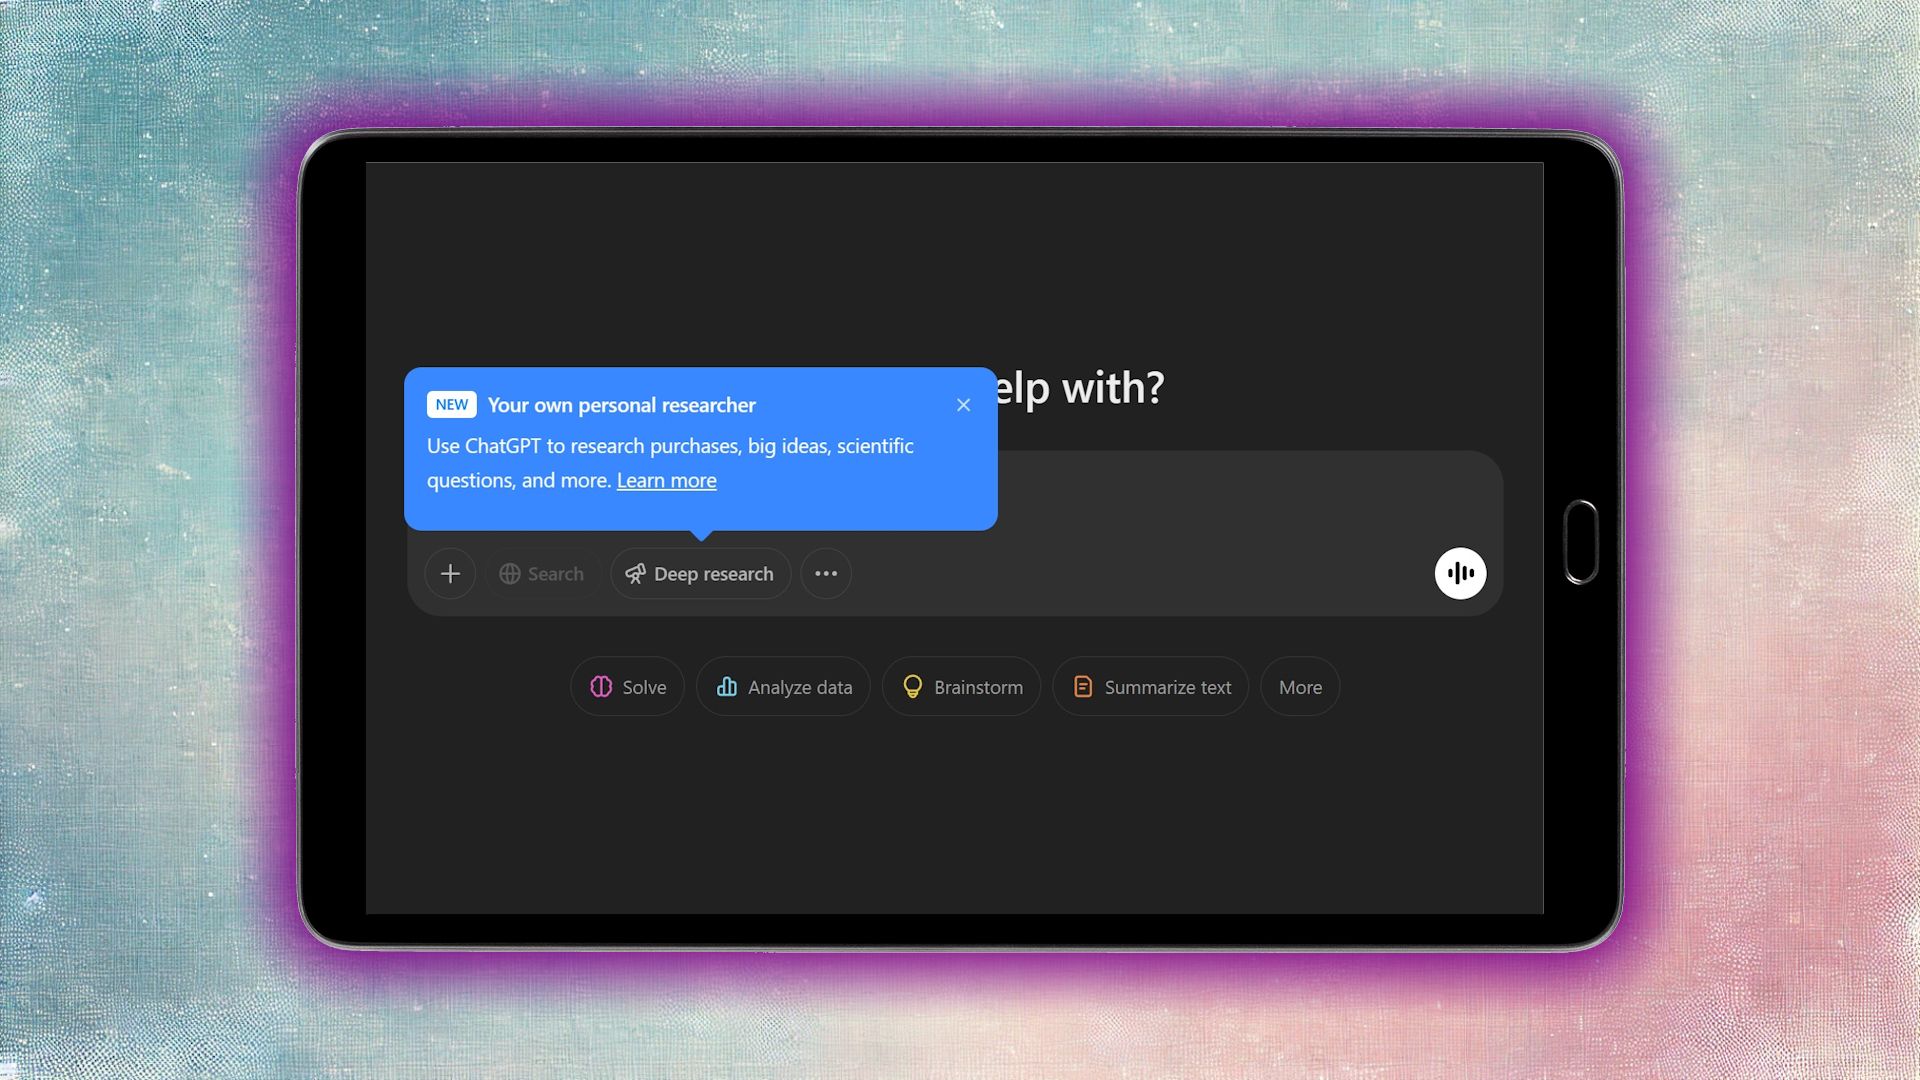1920x1080 pixels.
Task: Click the Analyze data chart icon
Action: click(727, 686)
